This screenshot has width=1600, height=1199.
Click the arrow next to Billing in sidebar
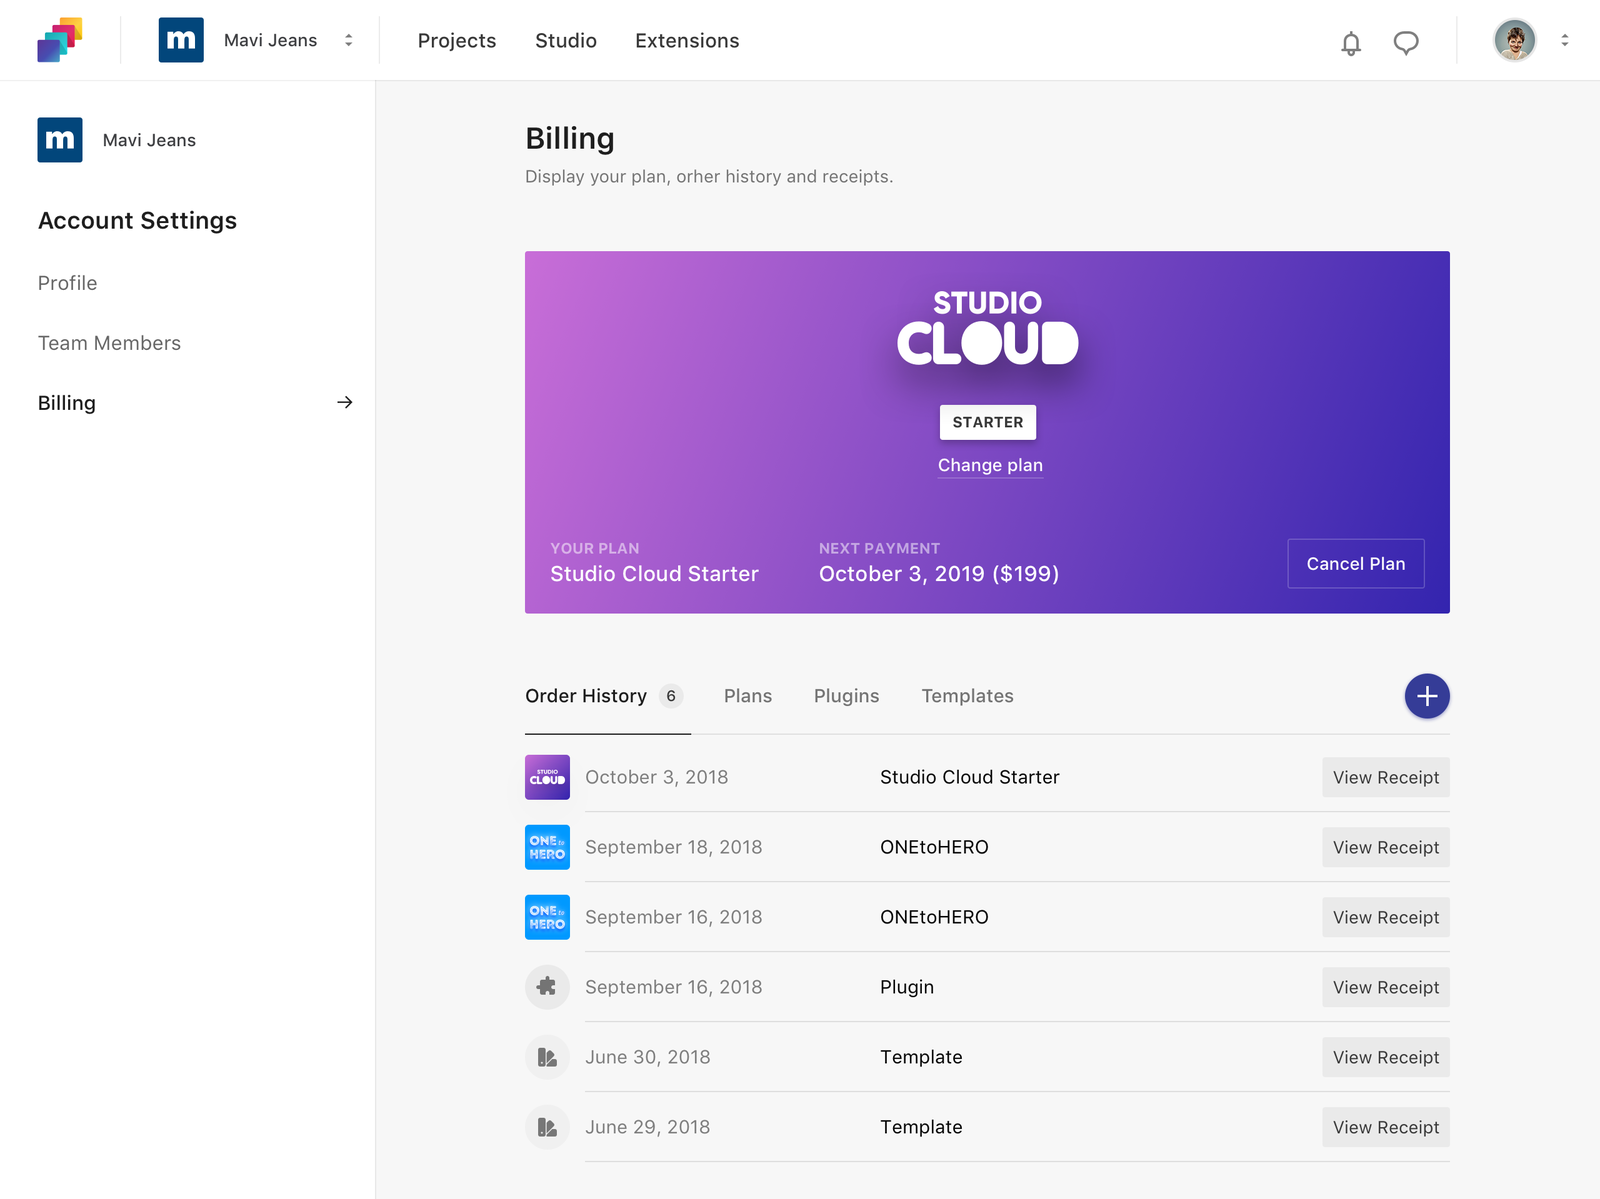click(x=344, y=402)
